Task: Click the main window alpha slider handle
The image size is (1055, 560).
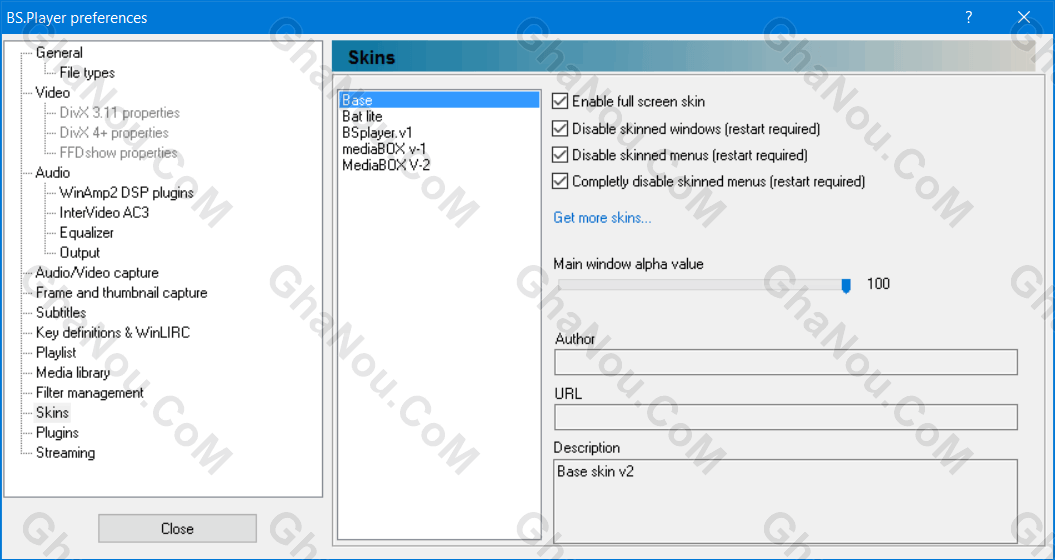Action: point(846,286)
